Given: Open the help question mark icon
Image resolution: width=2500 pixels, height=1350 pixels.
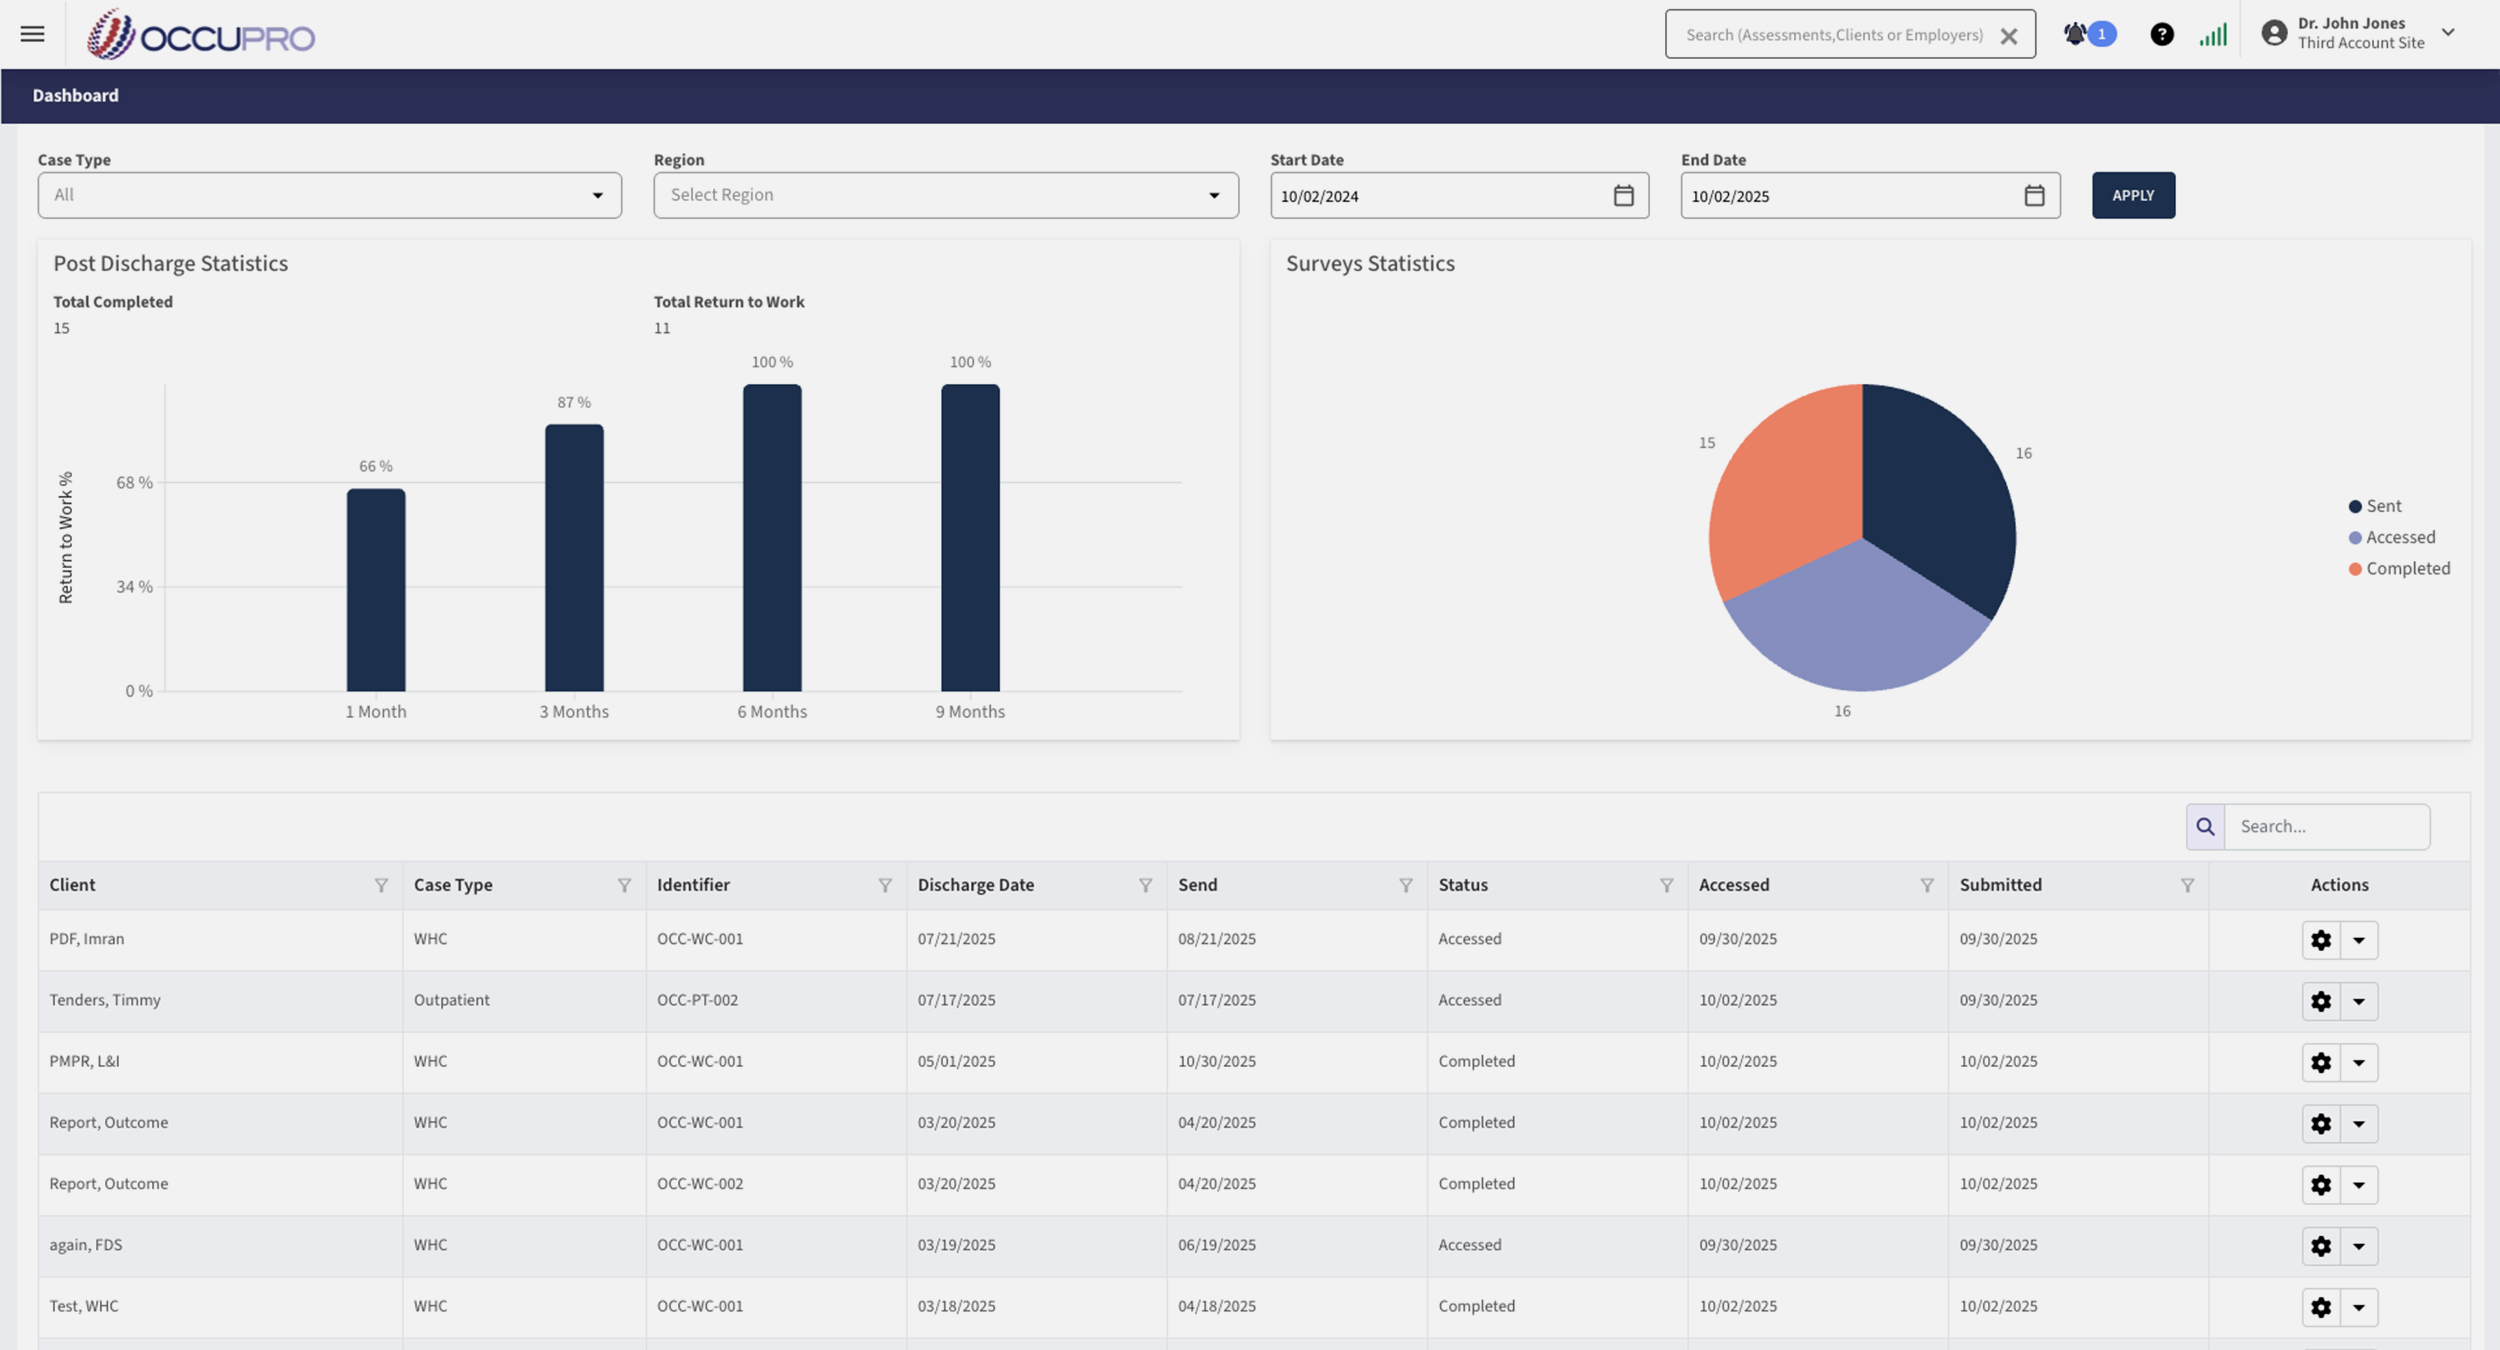Looking at the screenshot, I should coord(2161,34).
